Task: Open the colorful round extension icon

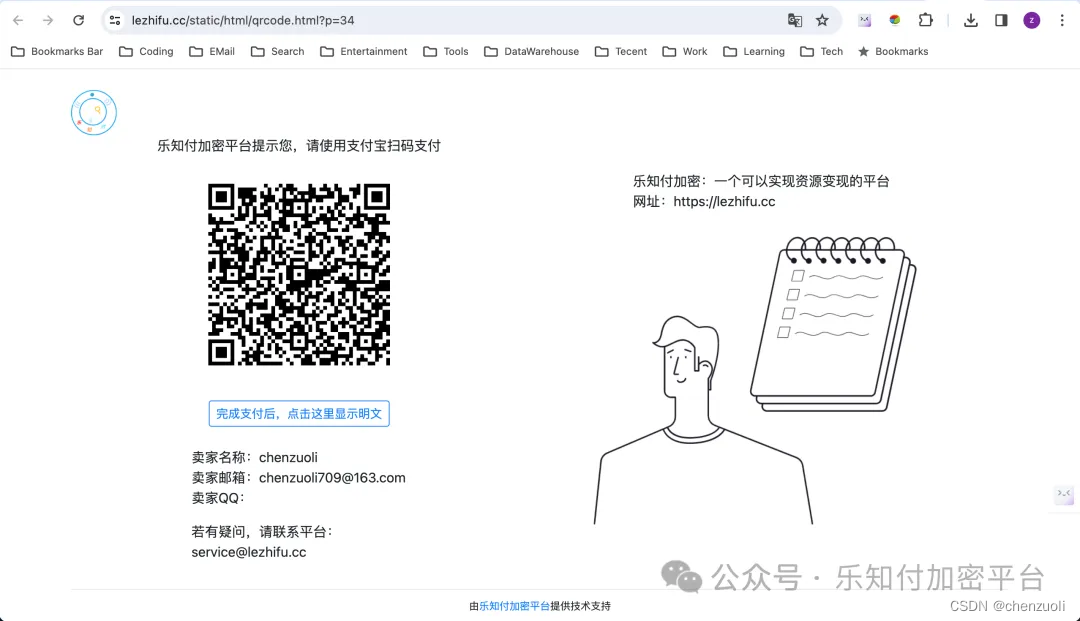Action: click(895, 21)
